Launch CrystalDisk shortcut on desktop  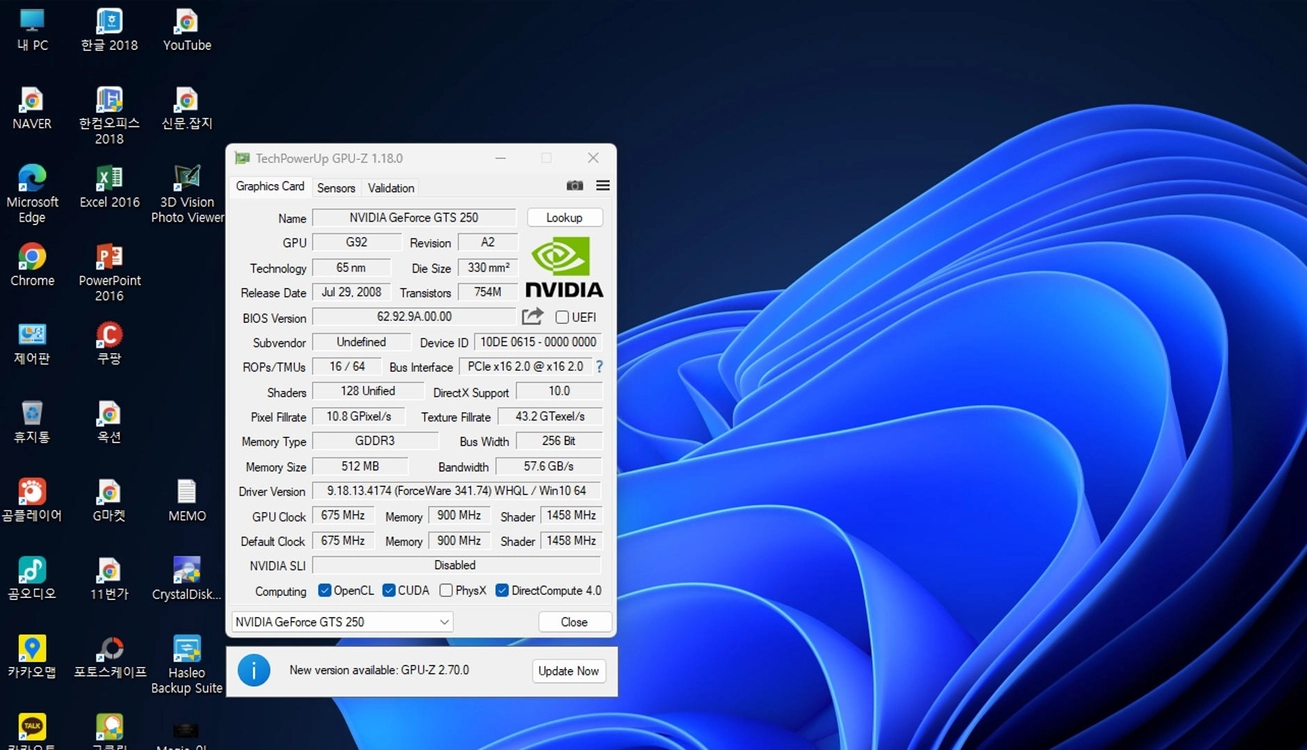pyautogui.click(x=187, y=578)
